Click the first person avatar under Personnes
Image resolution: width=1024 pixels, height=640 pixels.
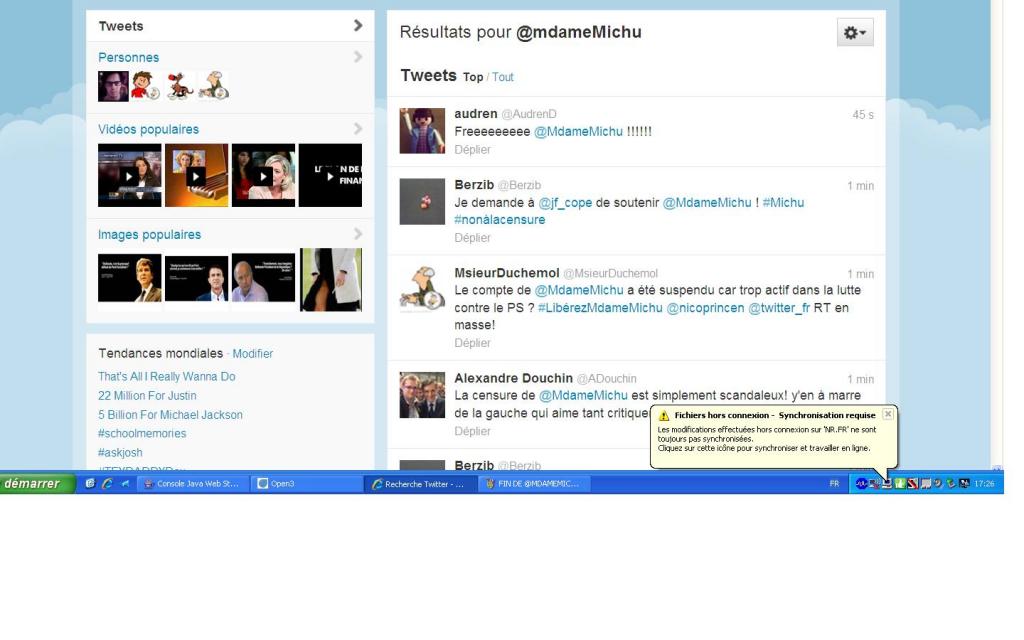click(x=113, y=86)
